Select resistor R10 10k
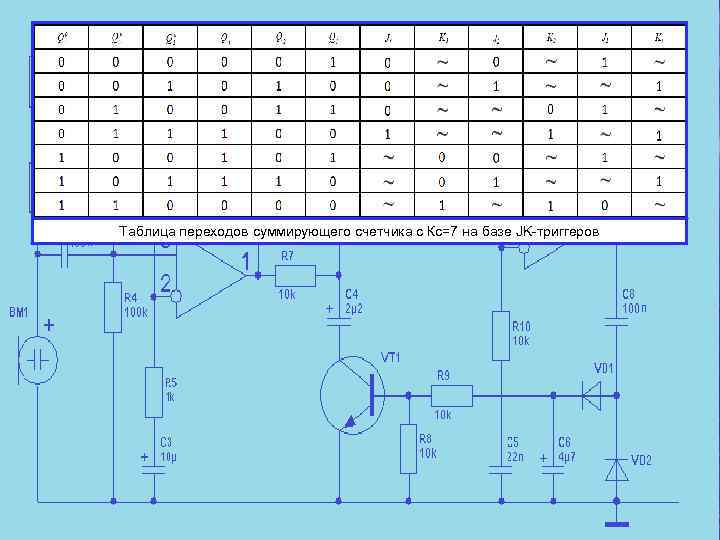Viewport: 720px width, 540px height. click(x=501, y=336)
